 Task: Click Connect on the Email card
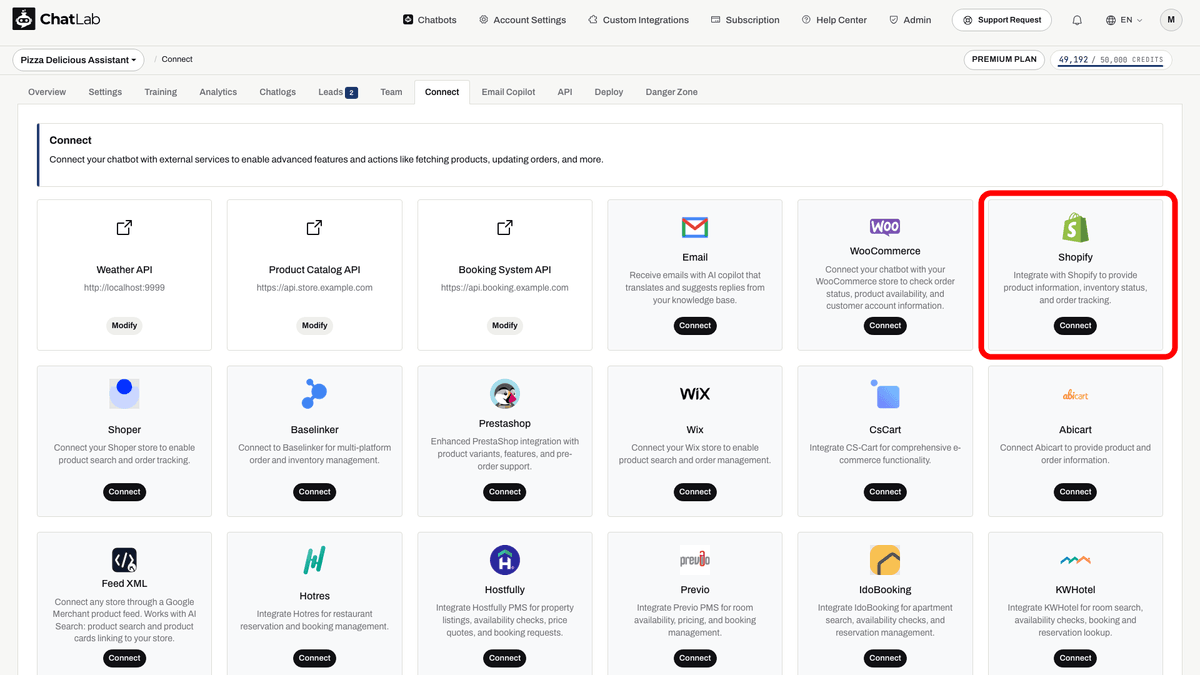[695, 325]
